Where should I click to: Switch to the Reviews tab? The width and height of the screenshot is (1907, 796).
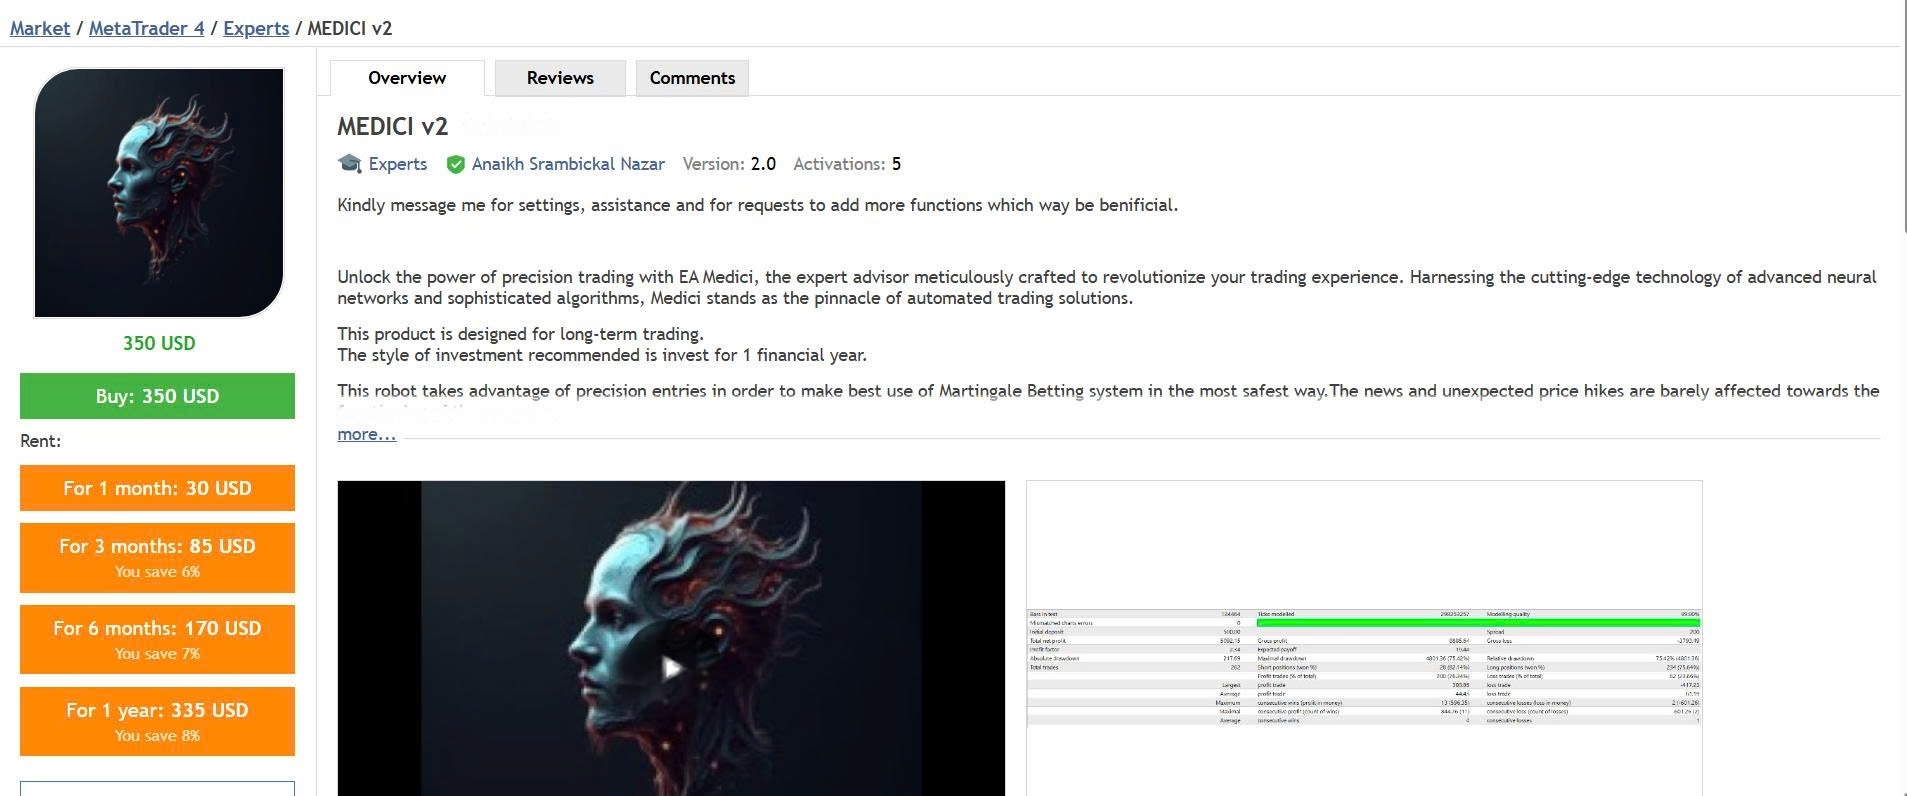tap(560, 78)
